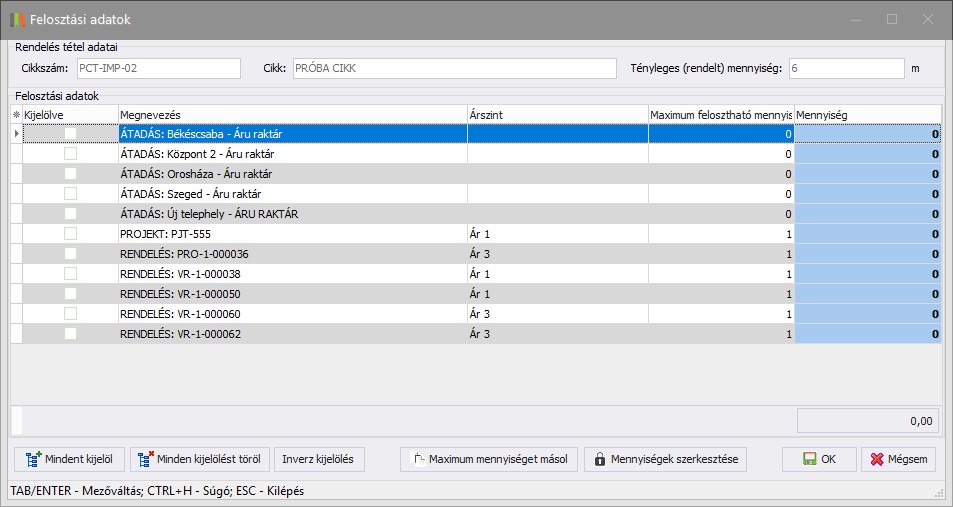
Task: Confirm with the OK save button
Action: point(818,459)
